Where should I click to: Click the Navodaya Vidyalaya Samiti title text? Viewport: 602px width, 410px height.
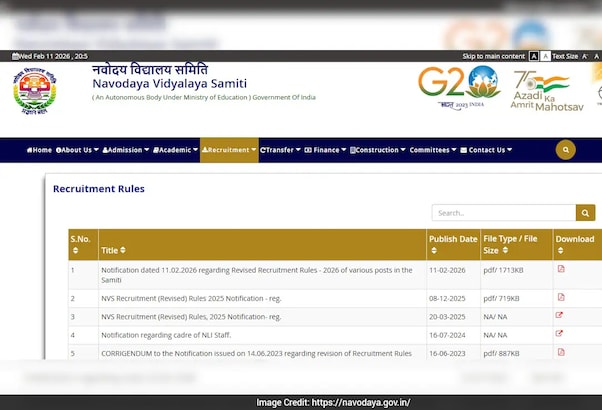point(169,83)
